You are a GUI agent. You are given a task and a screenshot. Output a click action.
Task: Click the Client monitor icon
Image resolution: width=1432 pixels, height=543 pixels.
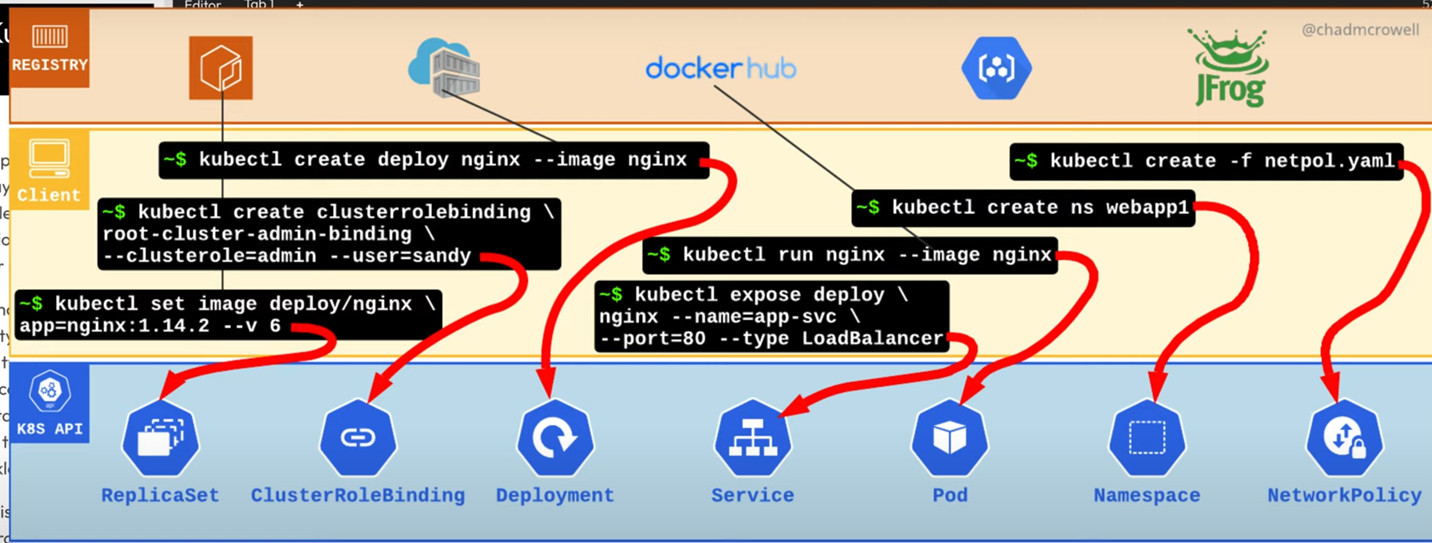pyautogui.click(x=49, y=159)
